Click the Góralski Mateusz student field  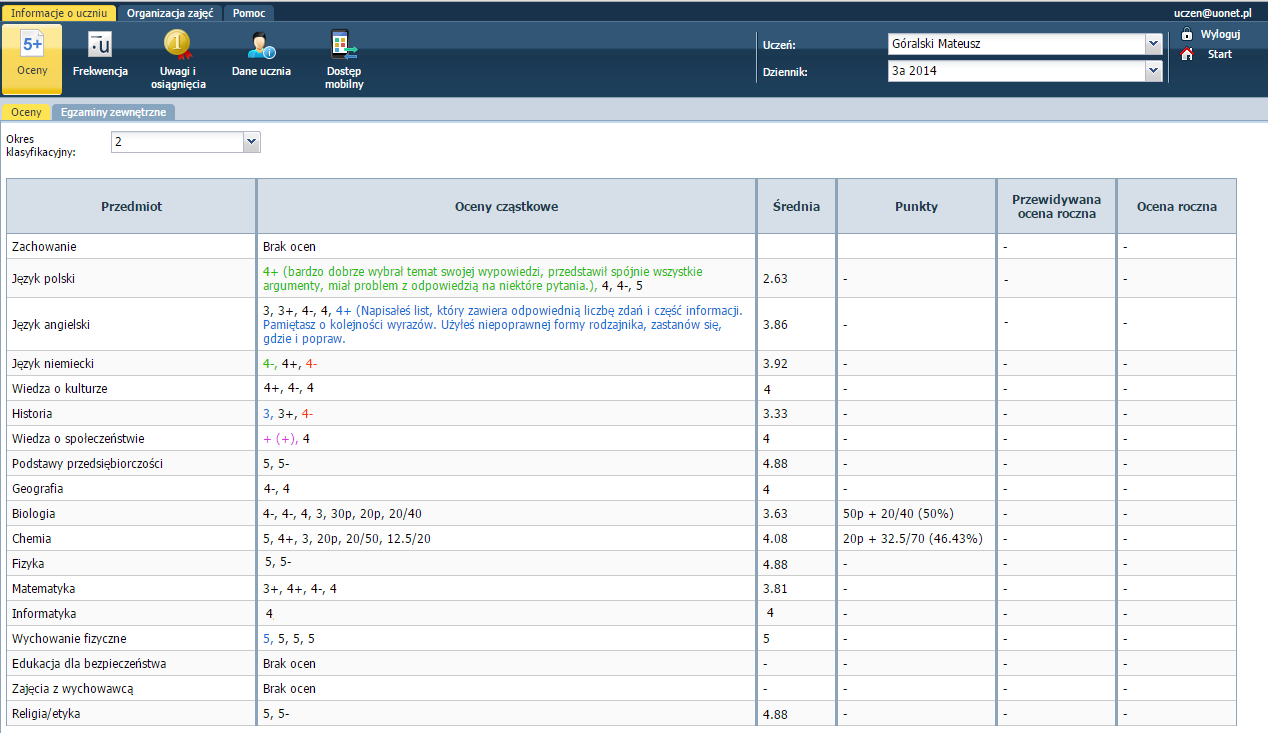(x=1016, y=44)
